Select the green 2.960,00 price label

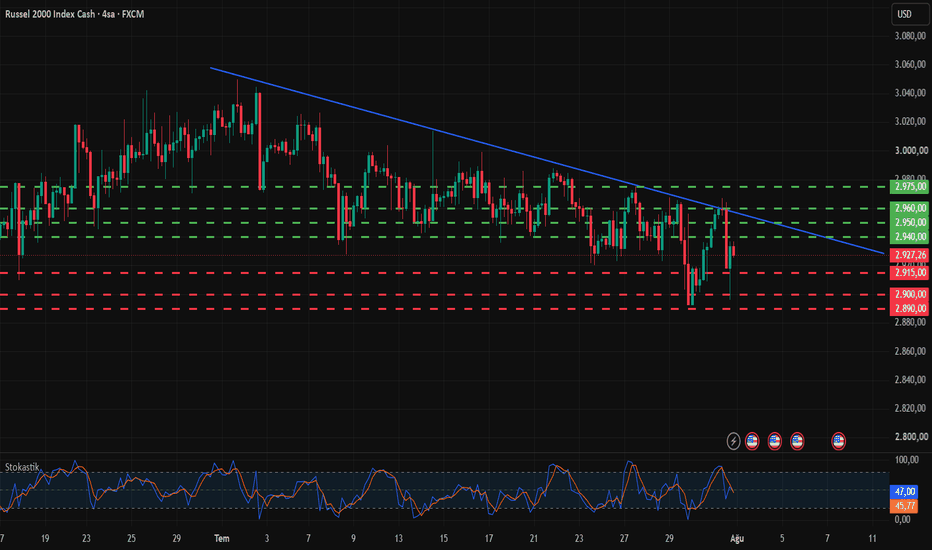(x=909, y=208)
